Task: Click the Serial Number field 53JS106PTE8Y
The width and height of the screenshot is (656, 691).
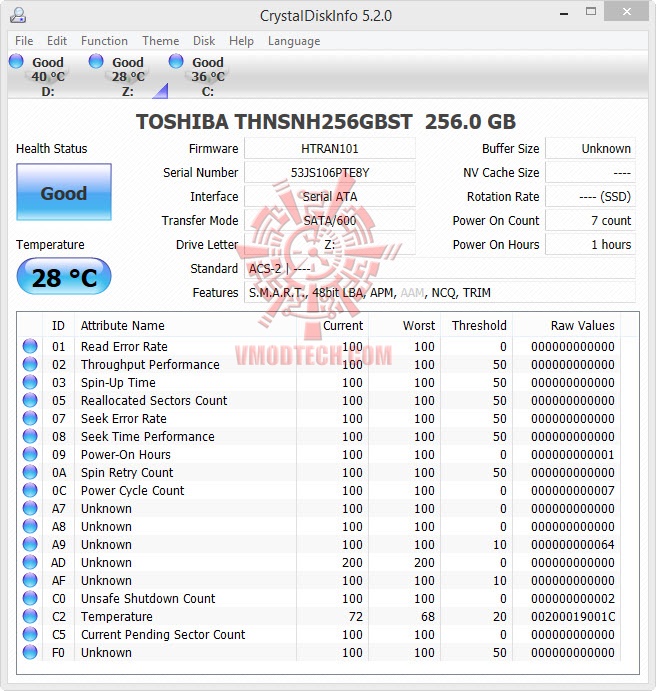Action: coord(330,172)
